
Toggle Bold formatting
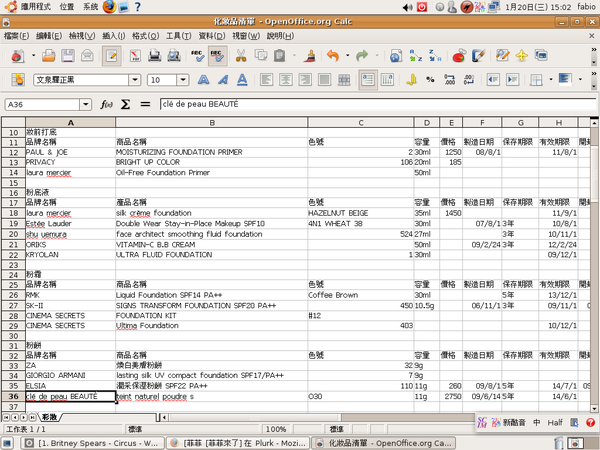coord(203,80)
